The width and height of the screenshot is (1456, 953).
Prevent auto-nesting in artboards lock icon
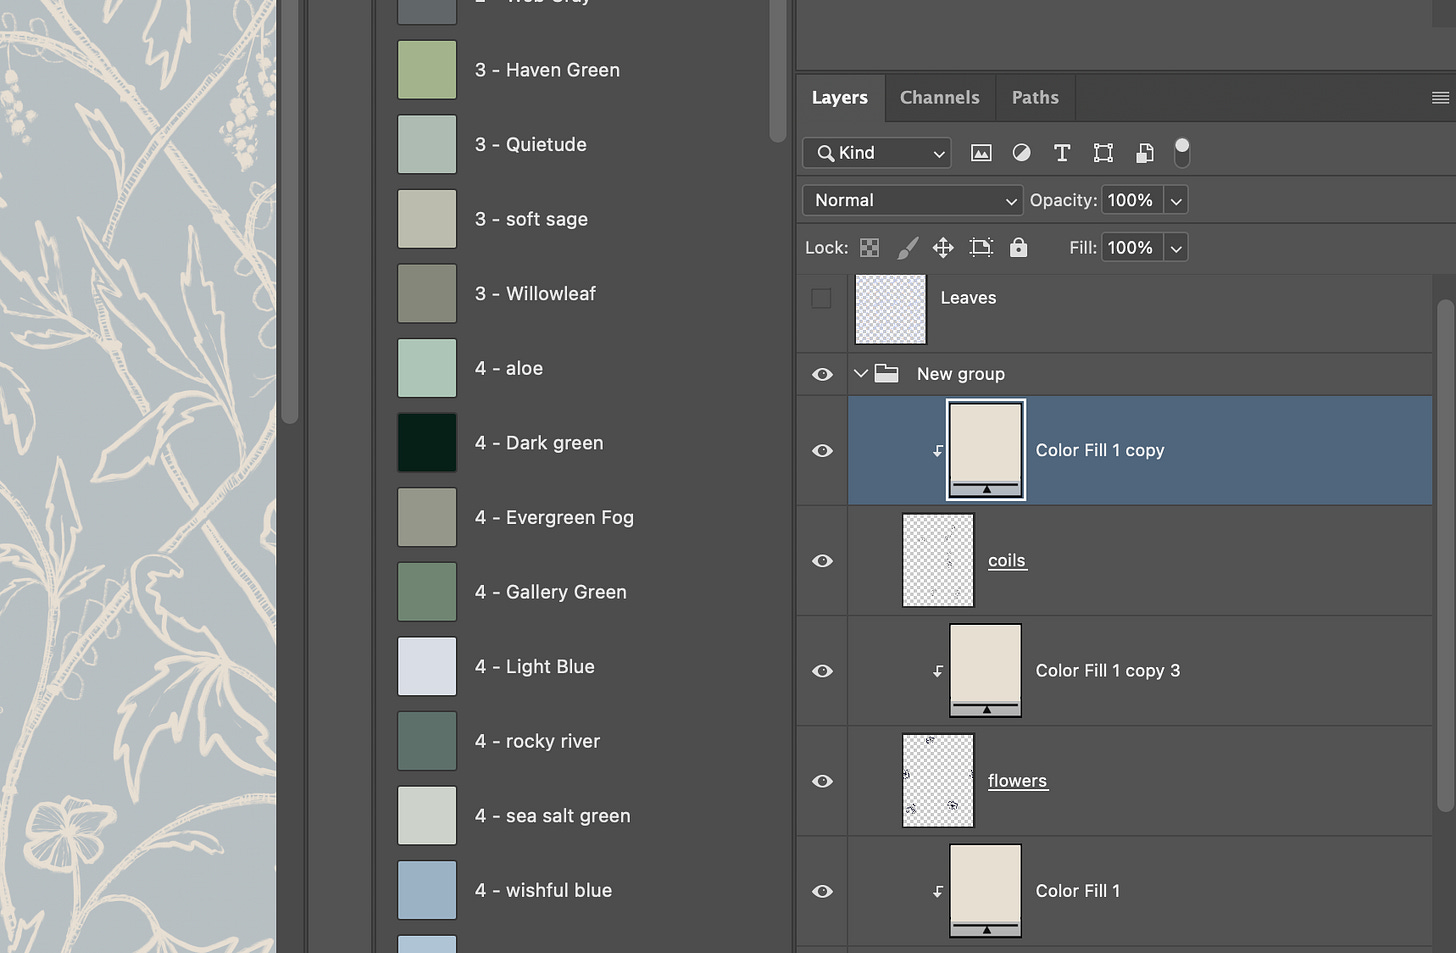982,248
